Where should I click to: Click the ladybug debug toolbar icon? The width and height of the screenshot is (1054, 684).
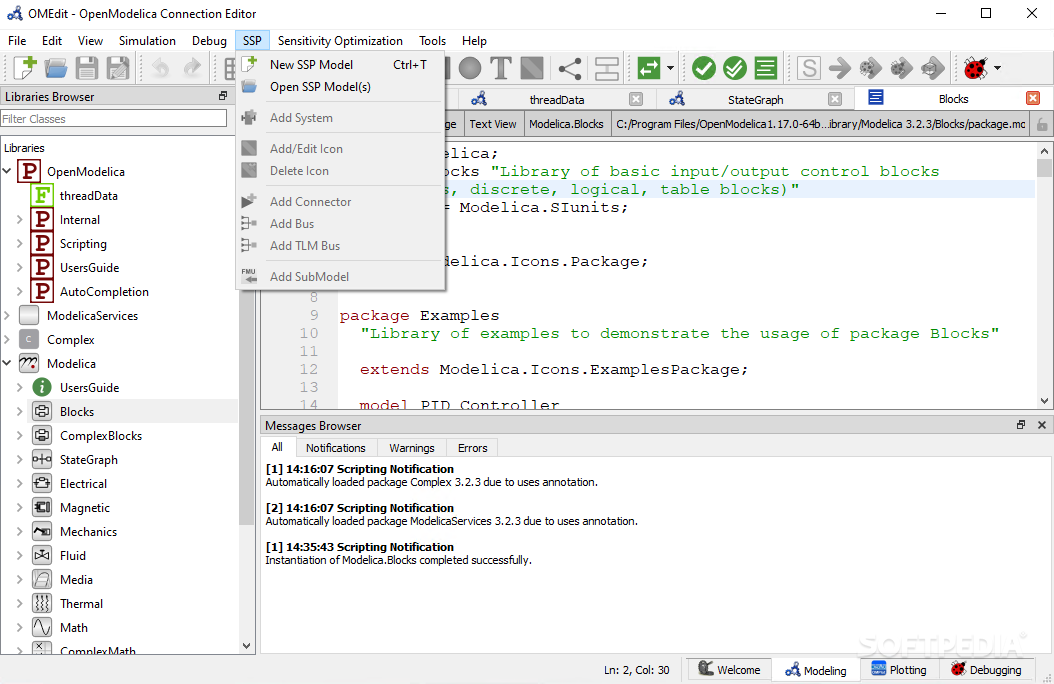coord(975,68)
